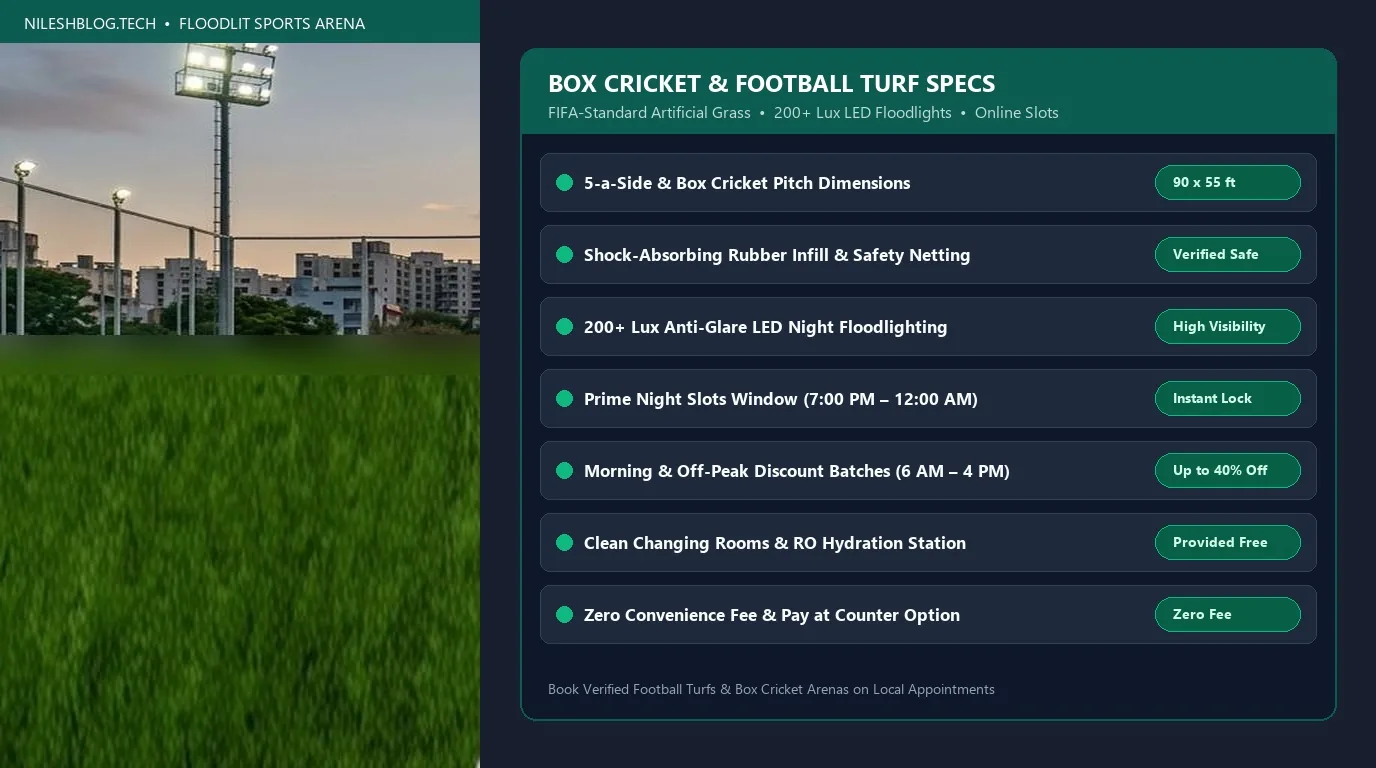Image resolution: width=1376 pixels, height=768 pixels.
Task: Click the green dot beside Prime Night Slots Window
Action: 564,399
